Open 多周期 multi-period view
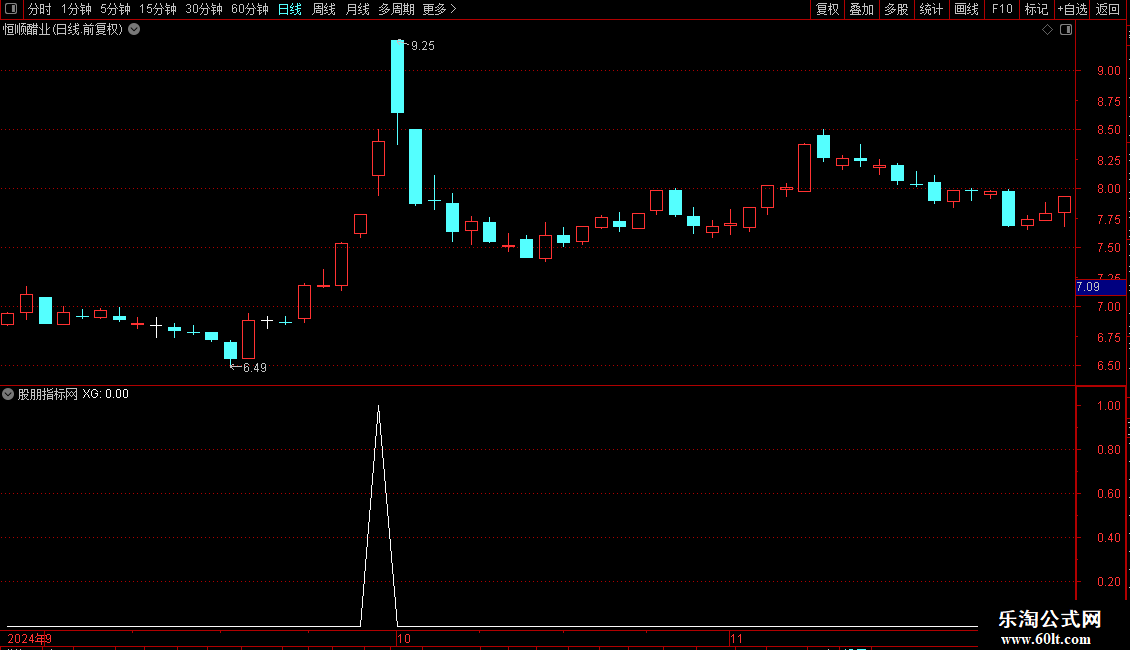The image size is (1130, 650). [x=396, y=9]
